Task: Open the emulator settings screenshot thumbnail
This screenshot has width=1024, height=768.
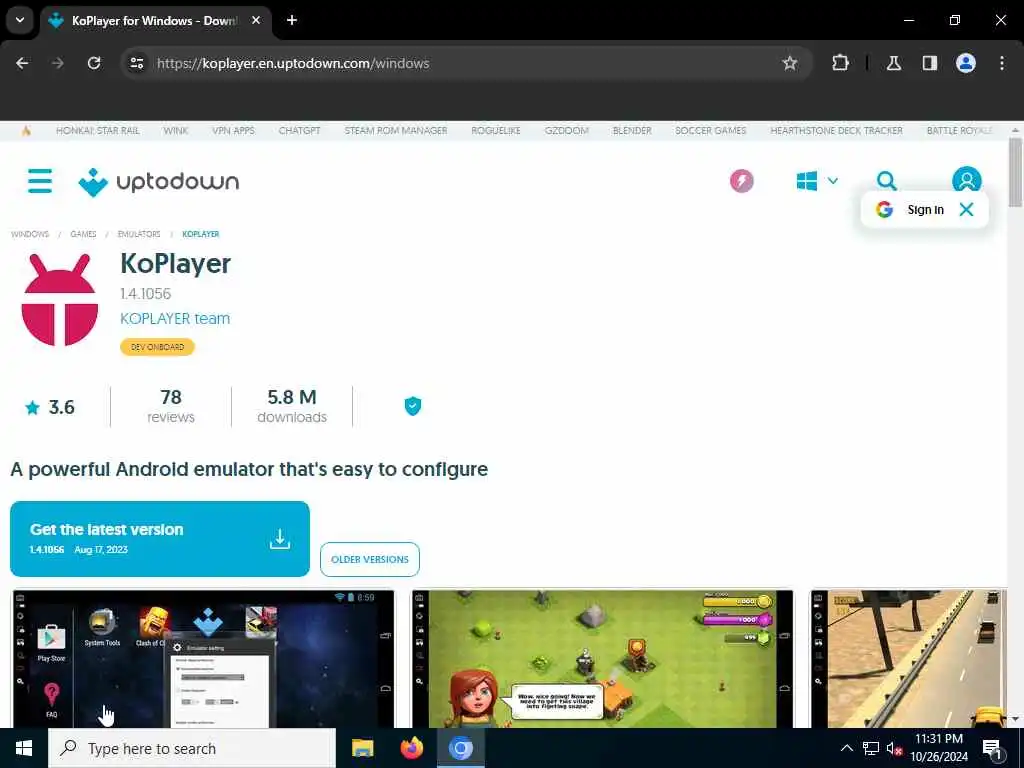Action: pyautogui.click(x=203, y=658)
